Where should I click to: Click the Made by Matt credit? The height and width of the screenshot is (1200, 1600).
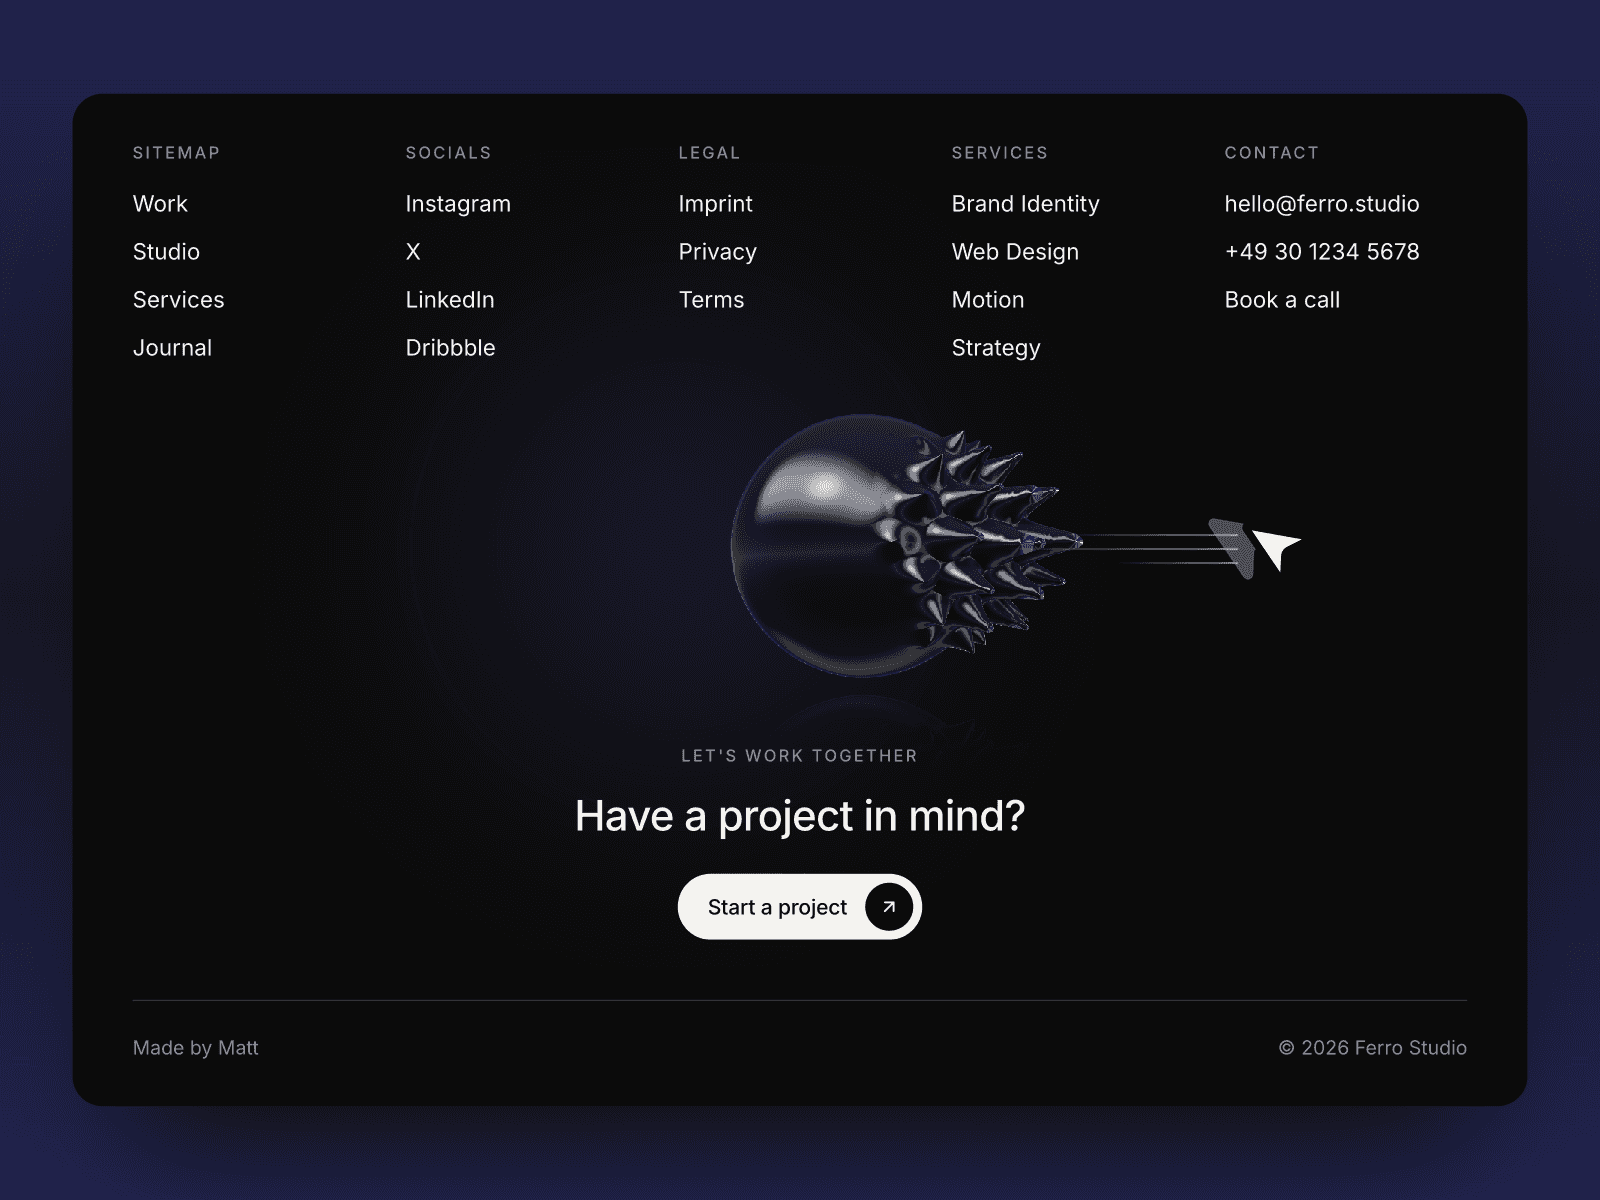[x=195, y=1048]
